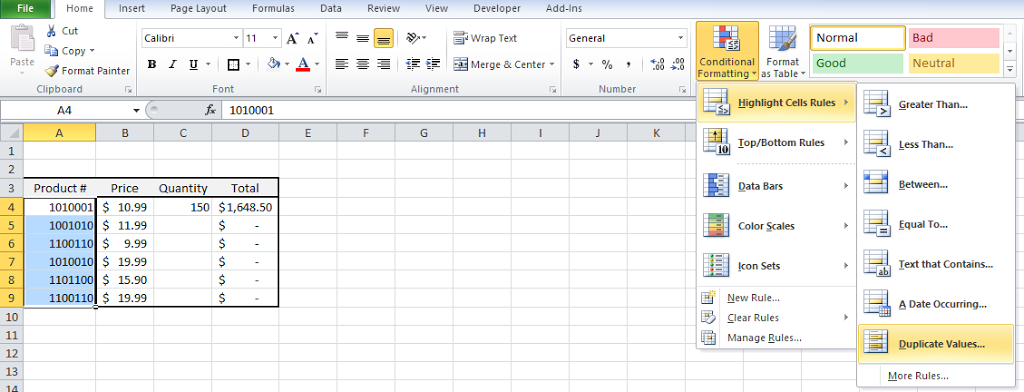Click the Accounting dollar format icon
The height and width of the screenshot is (392, 1024).
pyautogui.click(x=576, y=64)
